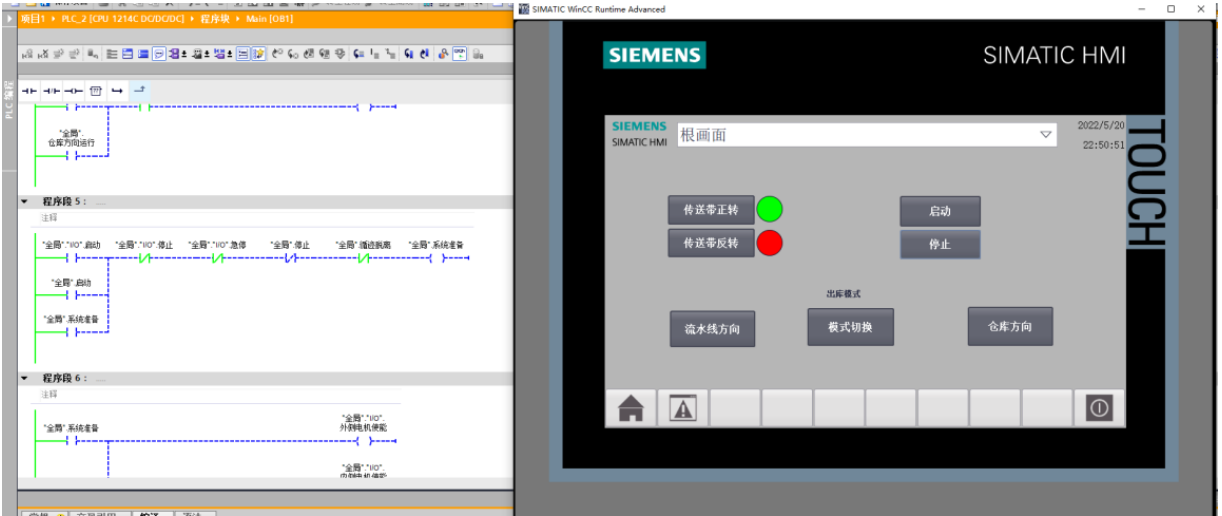Click the Home icon on the HMI
Viewport: 1222px width, 516px height.
click(x=631, y=407)
